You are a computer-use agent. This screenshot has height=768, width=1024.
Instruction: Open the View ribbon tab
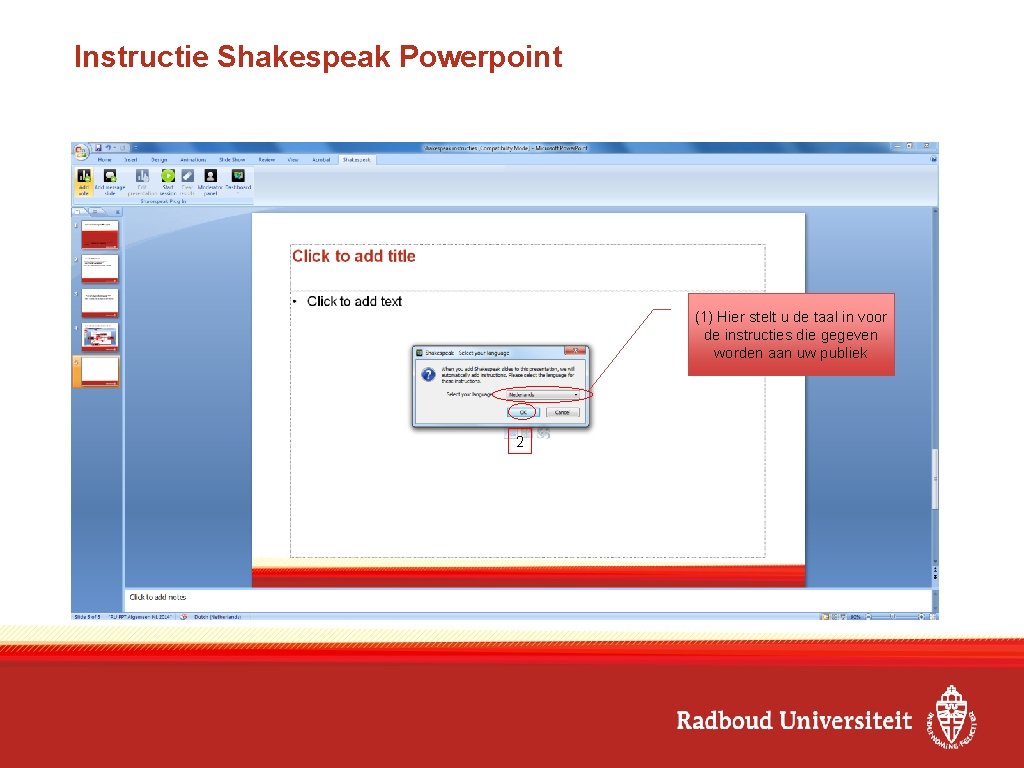point(293,159)
